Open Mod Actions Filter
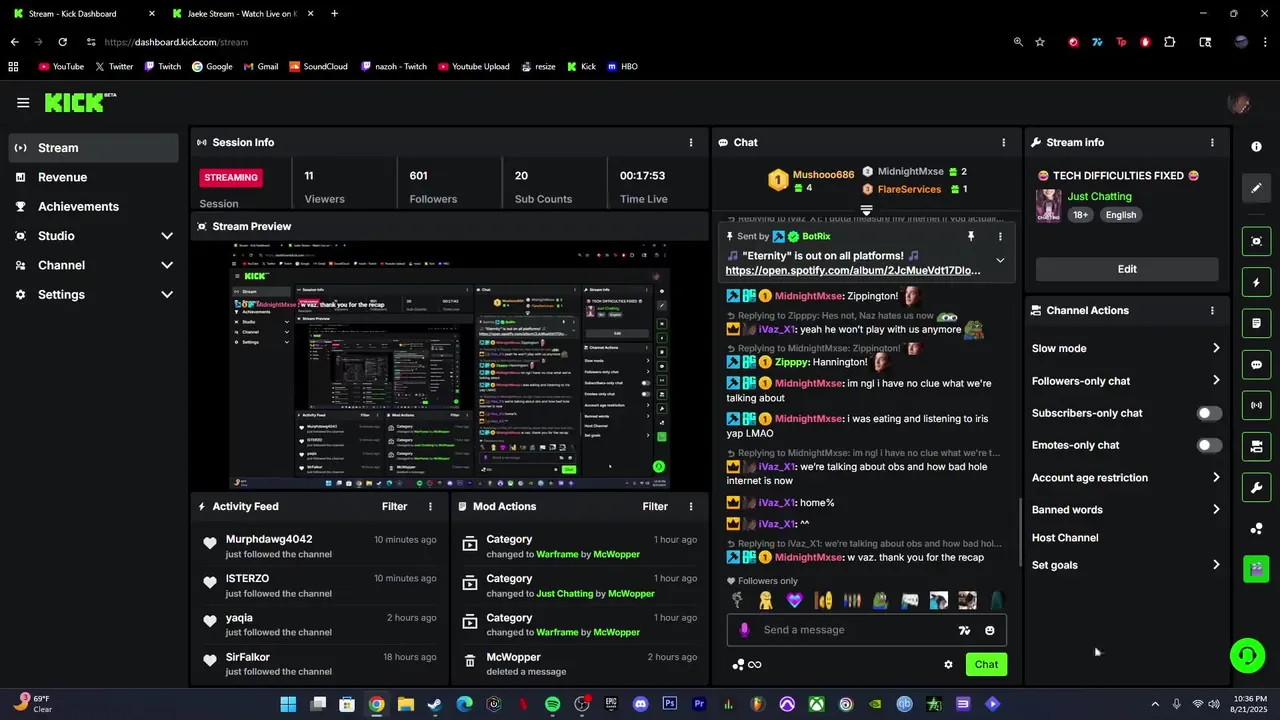The width and height of the screenshot is (1280, 720). [x=655, y=506]
